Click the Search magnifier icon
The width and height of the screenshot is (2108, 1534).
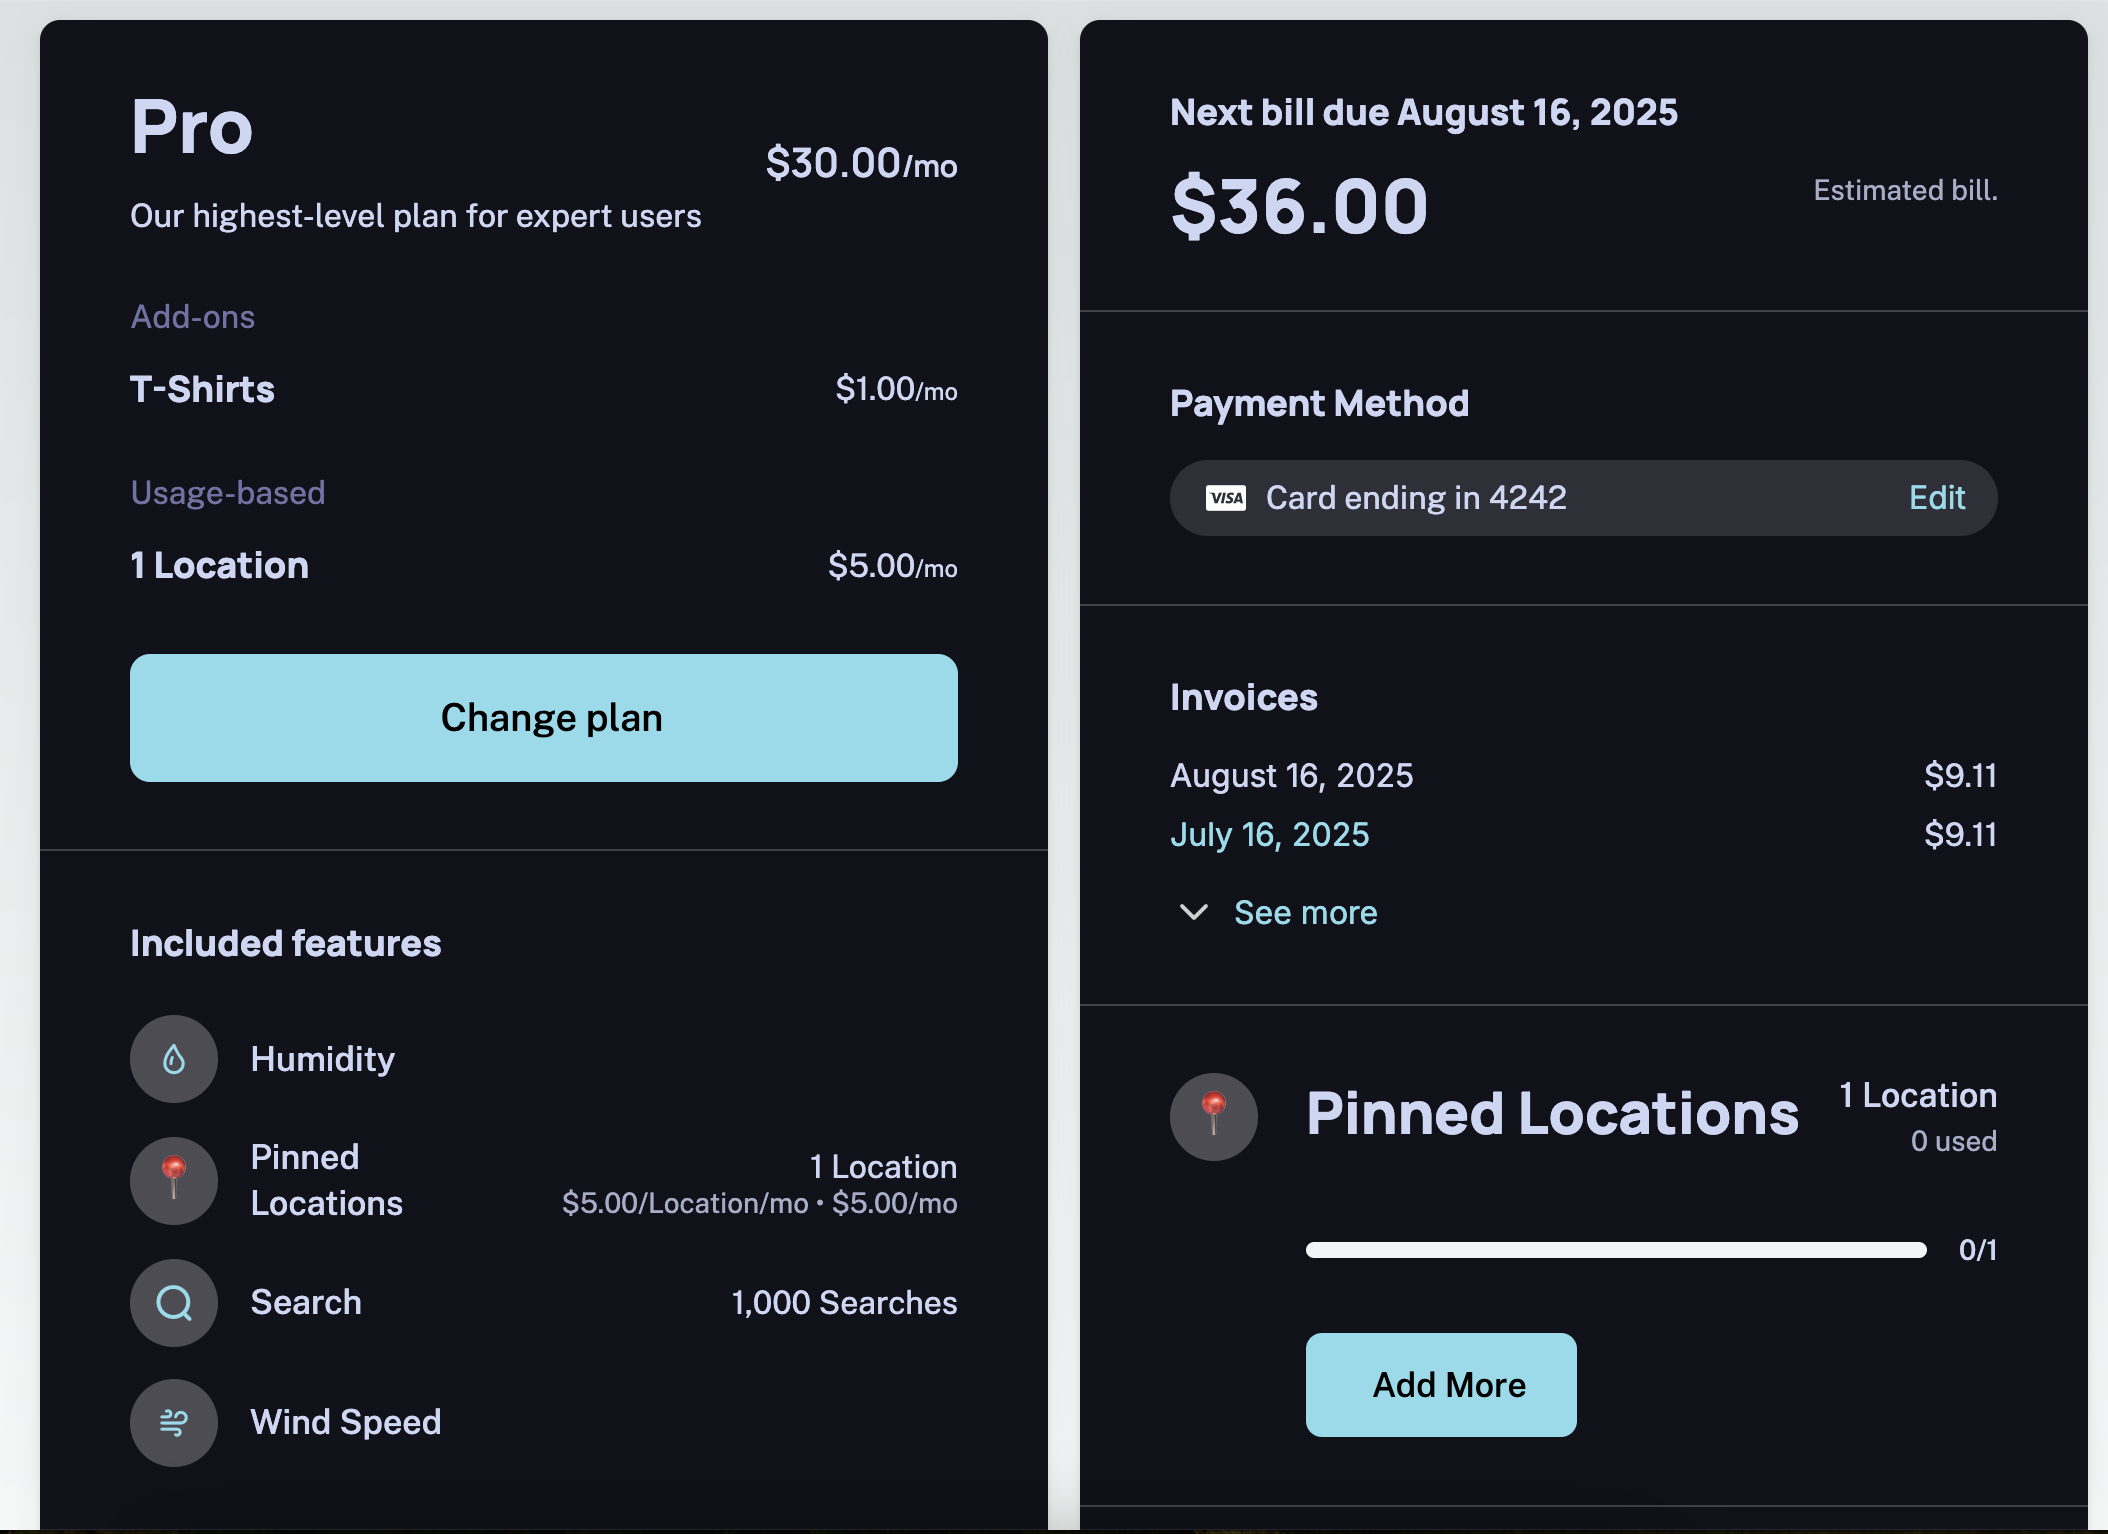[x=174, y=1302]
